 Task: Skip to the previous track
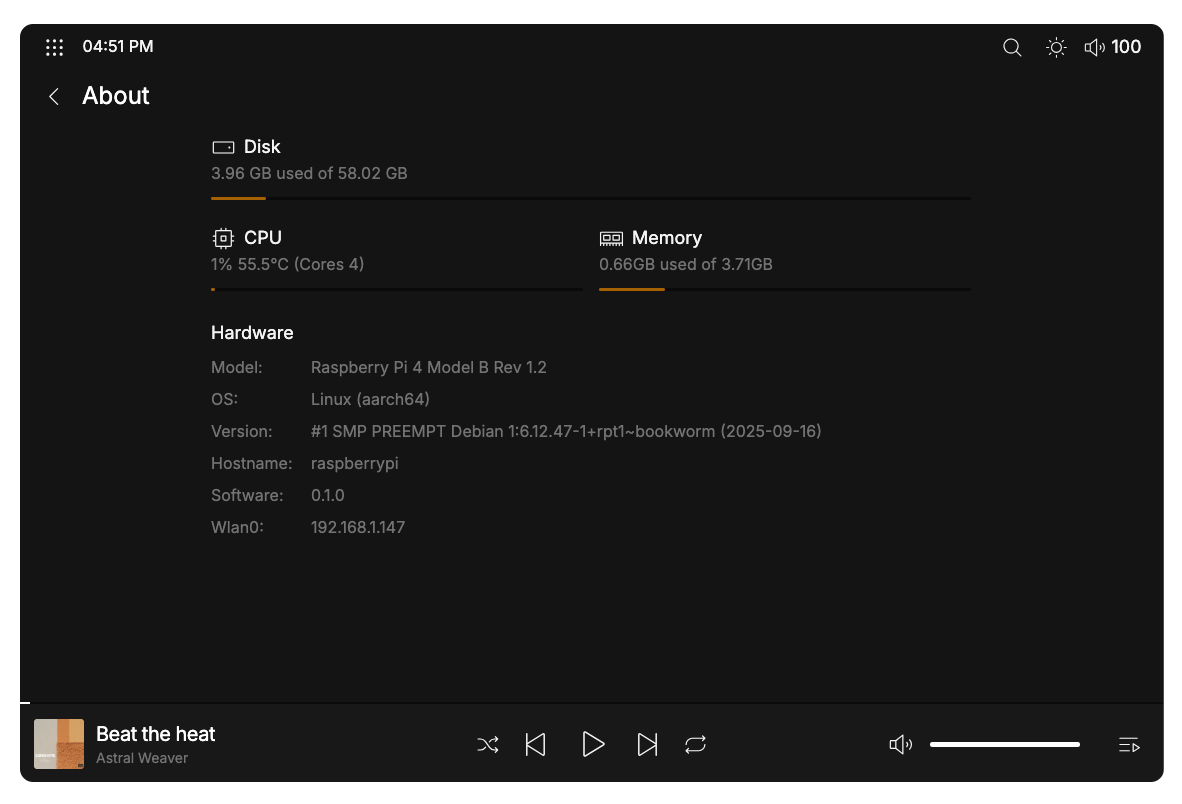[x=536, y=744]
